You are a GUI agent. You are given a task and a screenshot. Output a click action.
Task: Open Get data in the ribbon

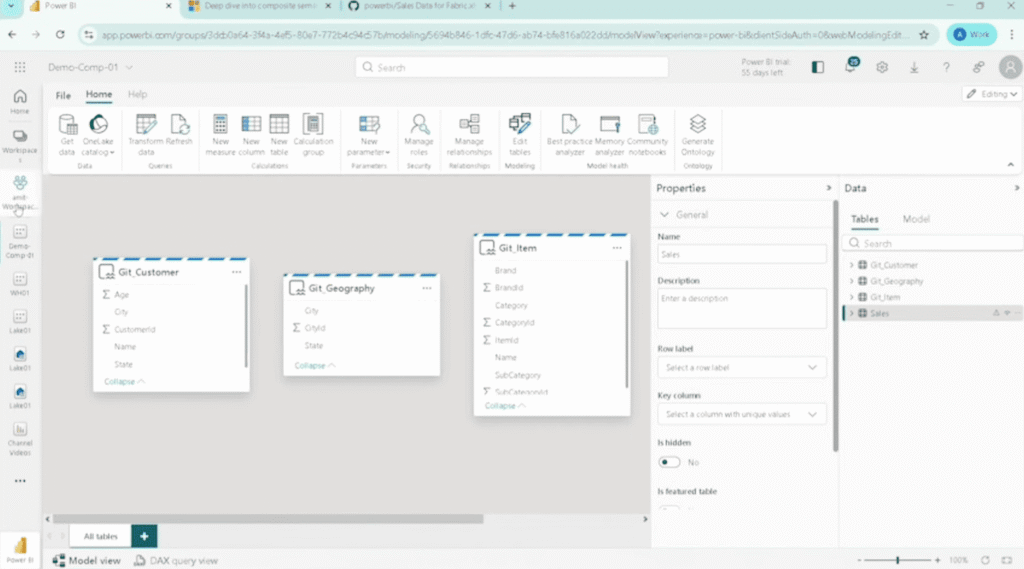coord(67,135)
